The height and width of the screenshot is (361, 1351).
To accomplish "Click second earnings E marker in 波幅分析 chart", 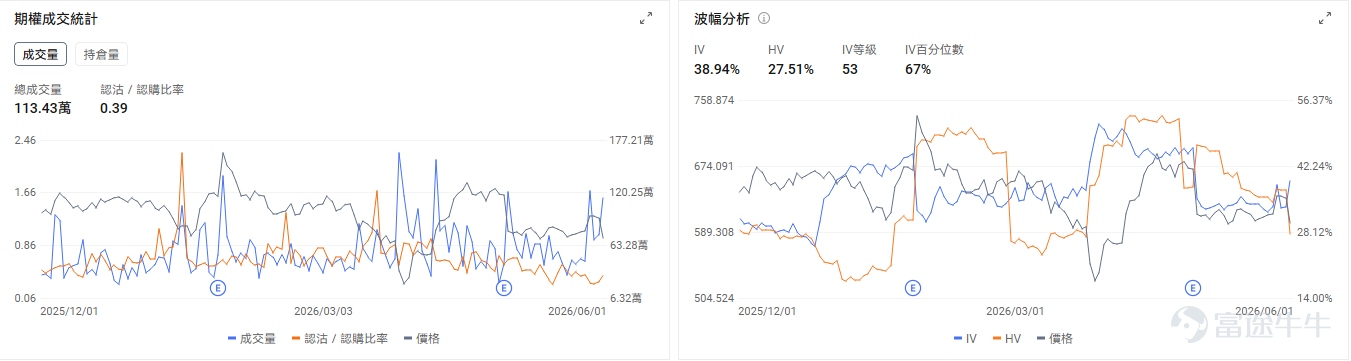I will click(1192, 288).
